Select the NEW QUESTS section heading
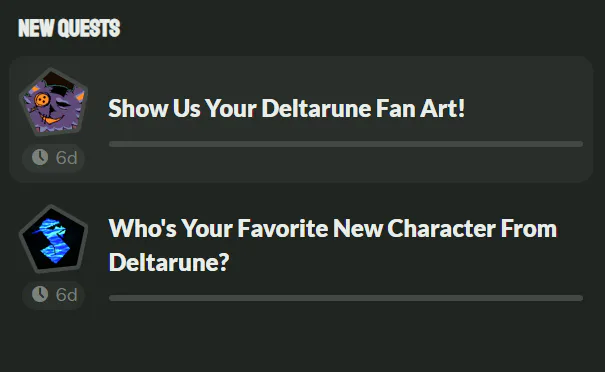This screenshot has width=605, height=372. [x=69, y=28]
